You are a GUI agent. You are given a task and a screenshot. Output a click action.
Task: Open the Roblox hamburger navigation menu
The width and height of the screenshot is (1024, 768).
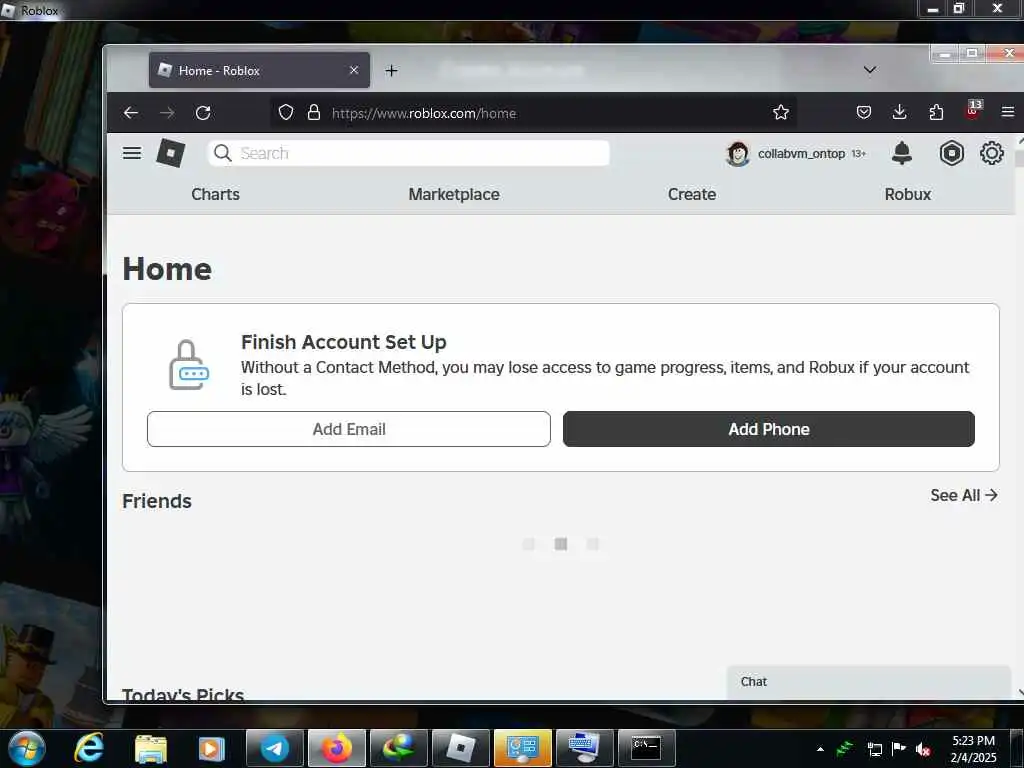tap(132, 153)
